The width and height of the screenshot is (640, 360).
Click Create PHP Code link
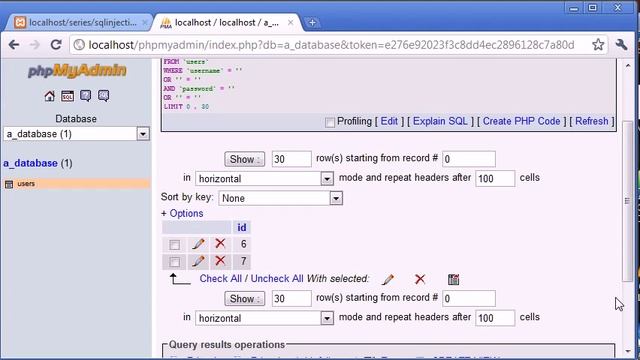point(521,121)
